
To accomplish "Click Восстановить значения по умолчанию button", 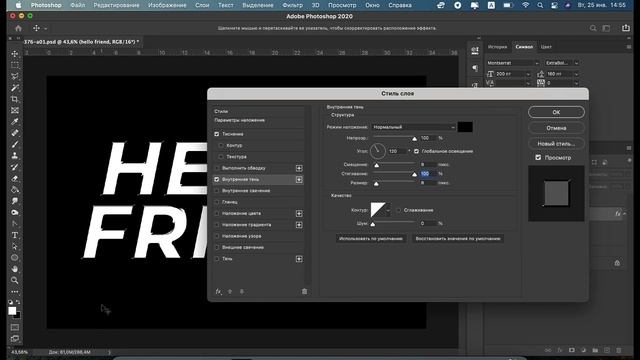I will point(458,239).
